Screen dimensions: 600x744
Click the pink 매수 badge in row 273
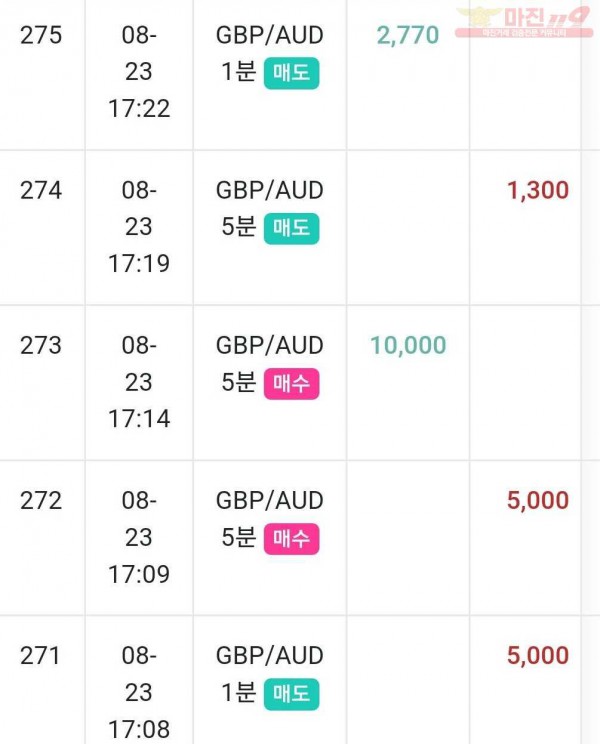point(291,383)
